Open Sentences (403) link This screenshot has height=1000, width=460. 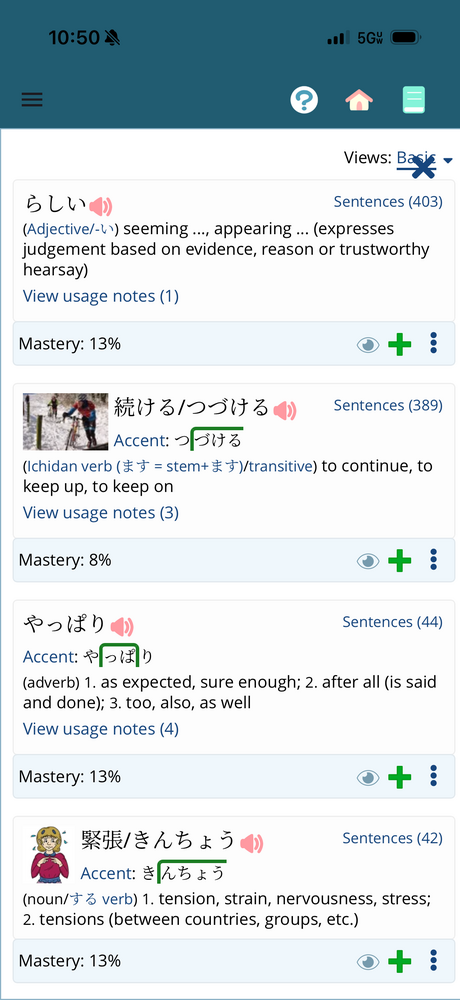[x=388, y=202]
